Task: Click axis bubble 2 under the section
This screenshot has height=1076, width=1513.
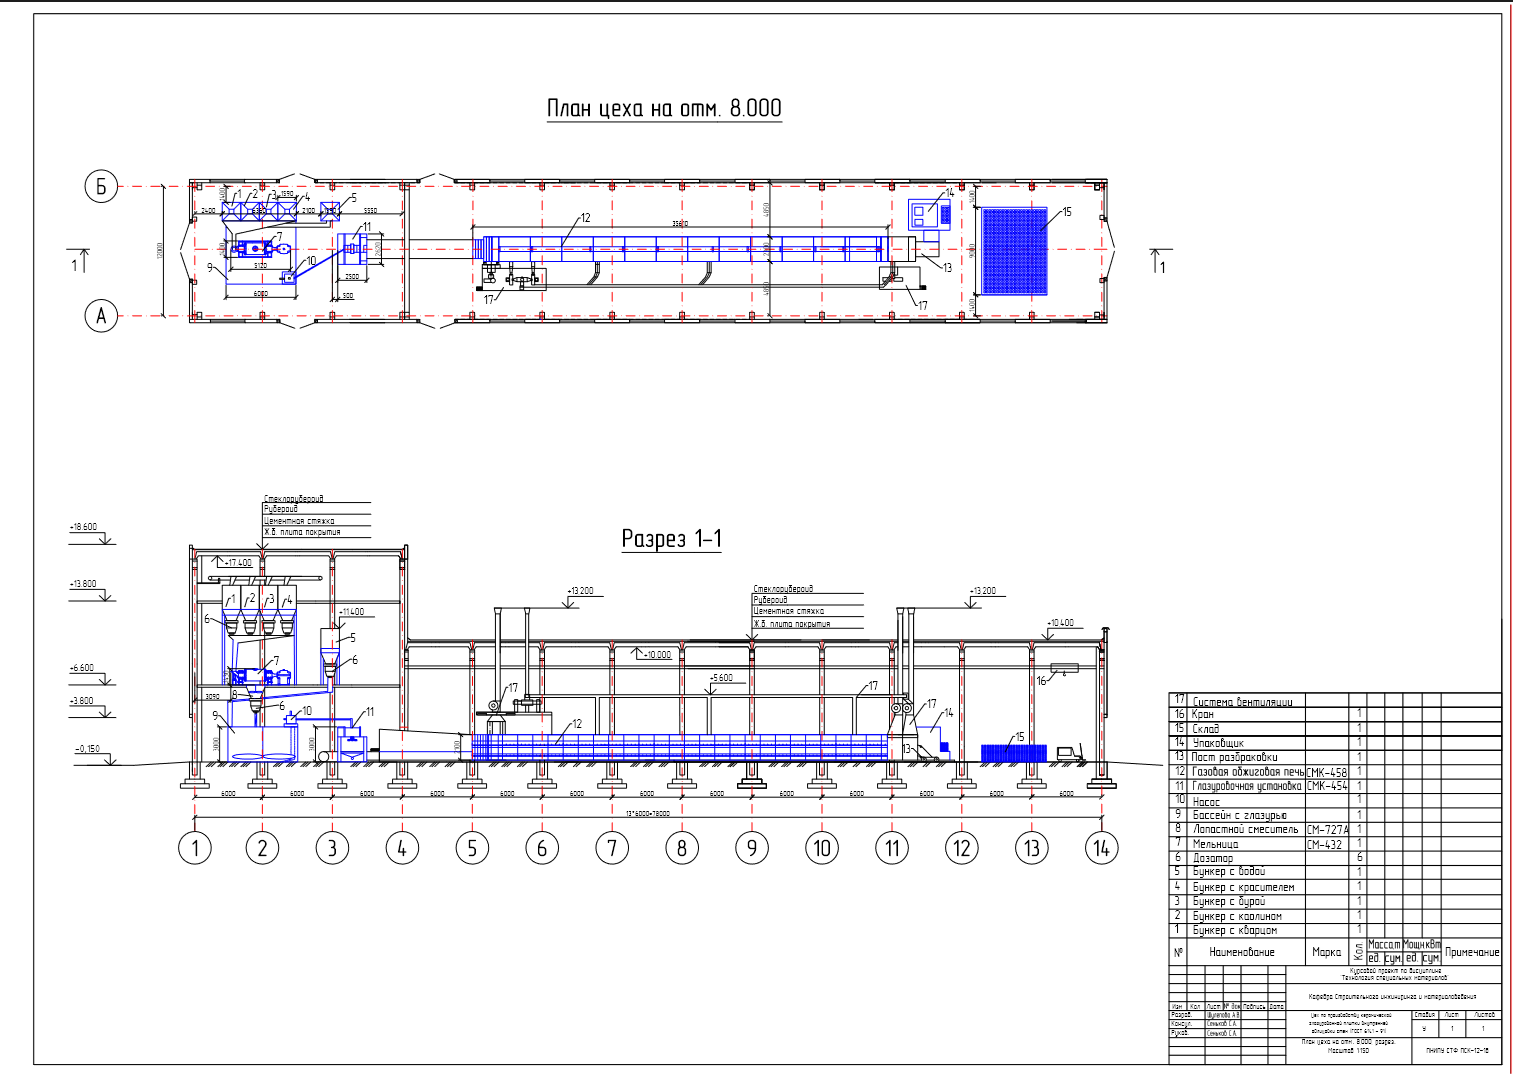Action: (x=262, y=849)
